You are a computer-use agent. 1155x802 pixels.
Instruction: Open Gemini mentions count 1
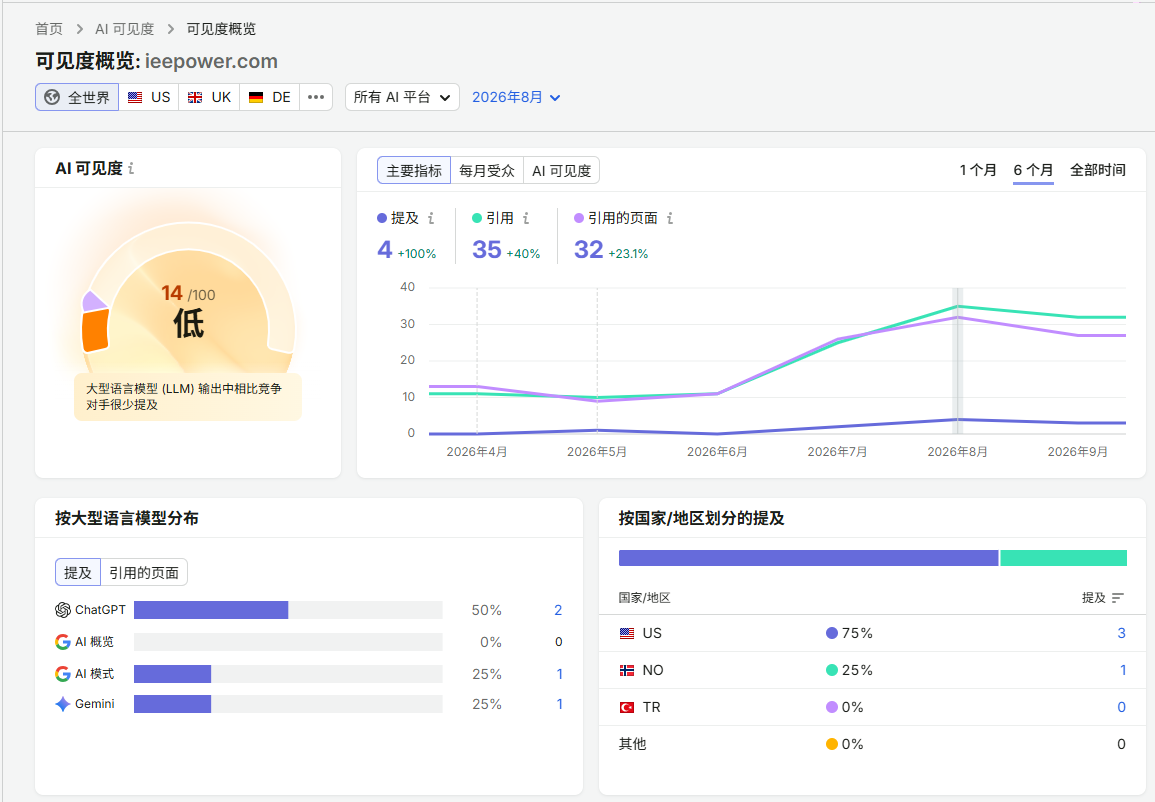(559, 704)
